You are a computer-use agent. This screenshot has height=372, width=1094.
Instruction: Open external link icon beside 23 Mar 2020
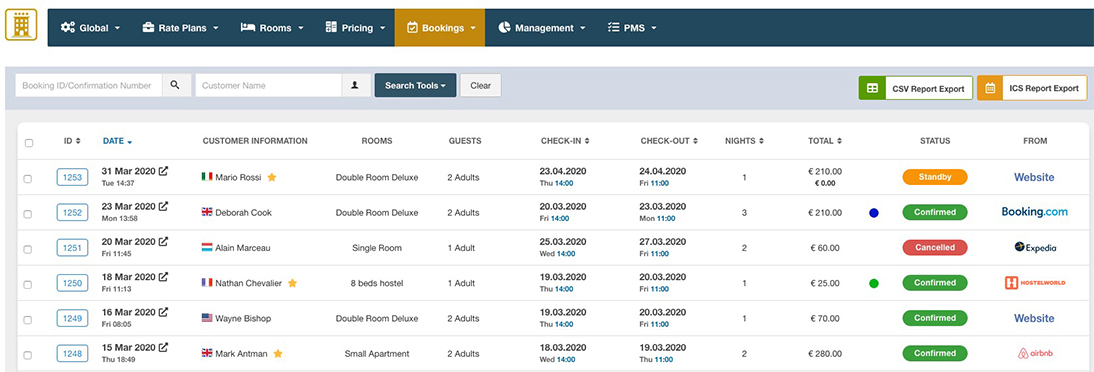163,206
